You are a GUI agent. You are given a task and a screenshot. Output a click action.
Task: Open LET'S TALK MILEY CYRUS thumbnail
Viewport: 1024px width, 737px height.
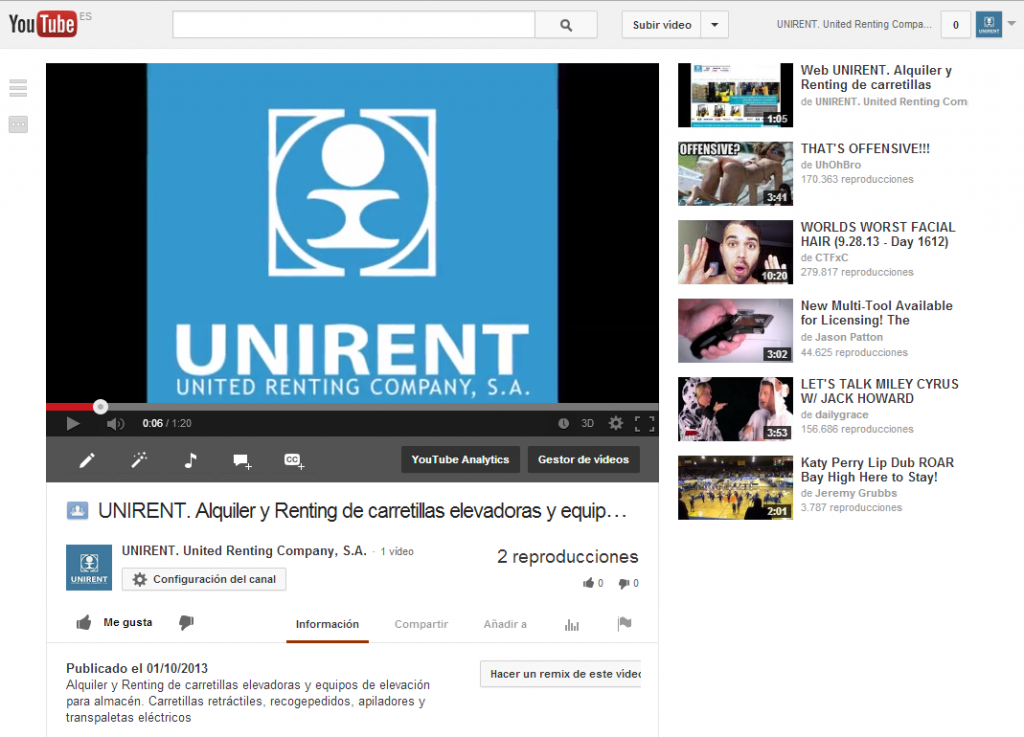735,409
